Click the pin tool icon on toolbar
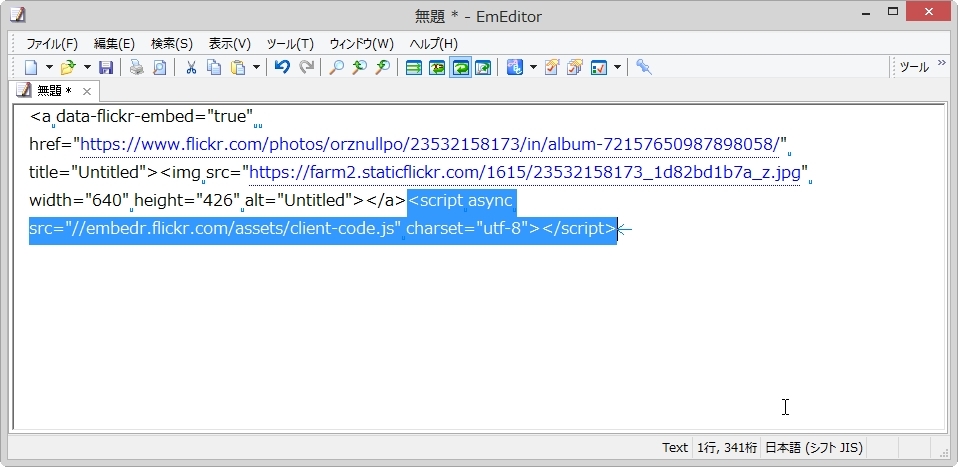Screen dimensions: 958x467 point(643,67)
